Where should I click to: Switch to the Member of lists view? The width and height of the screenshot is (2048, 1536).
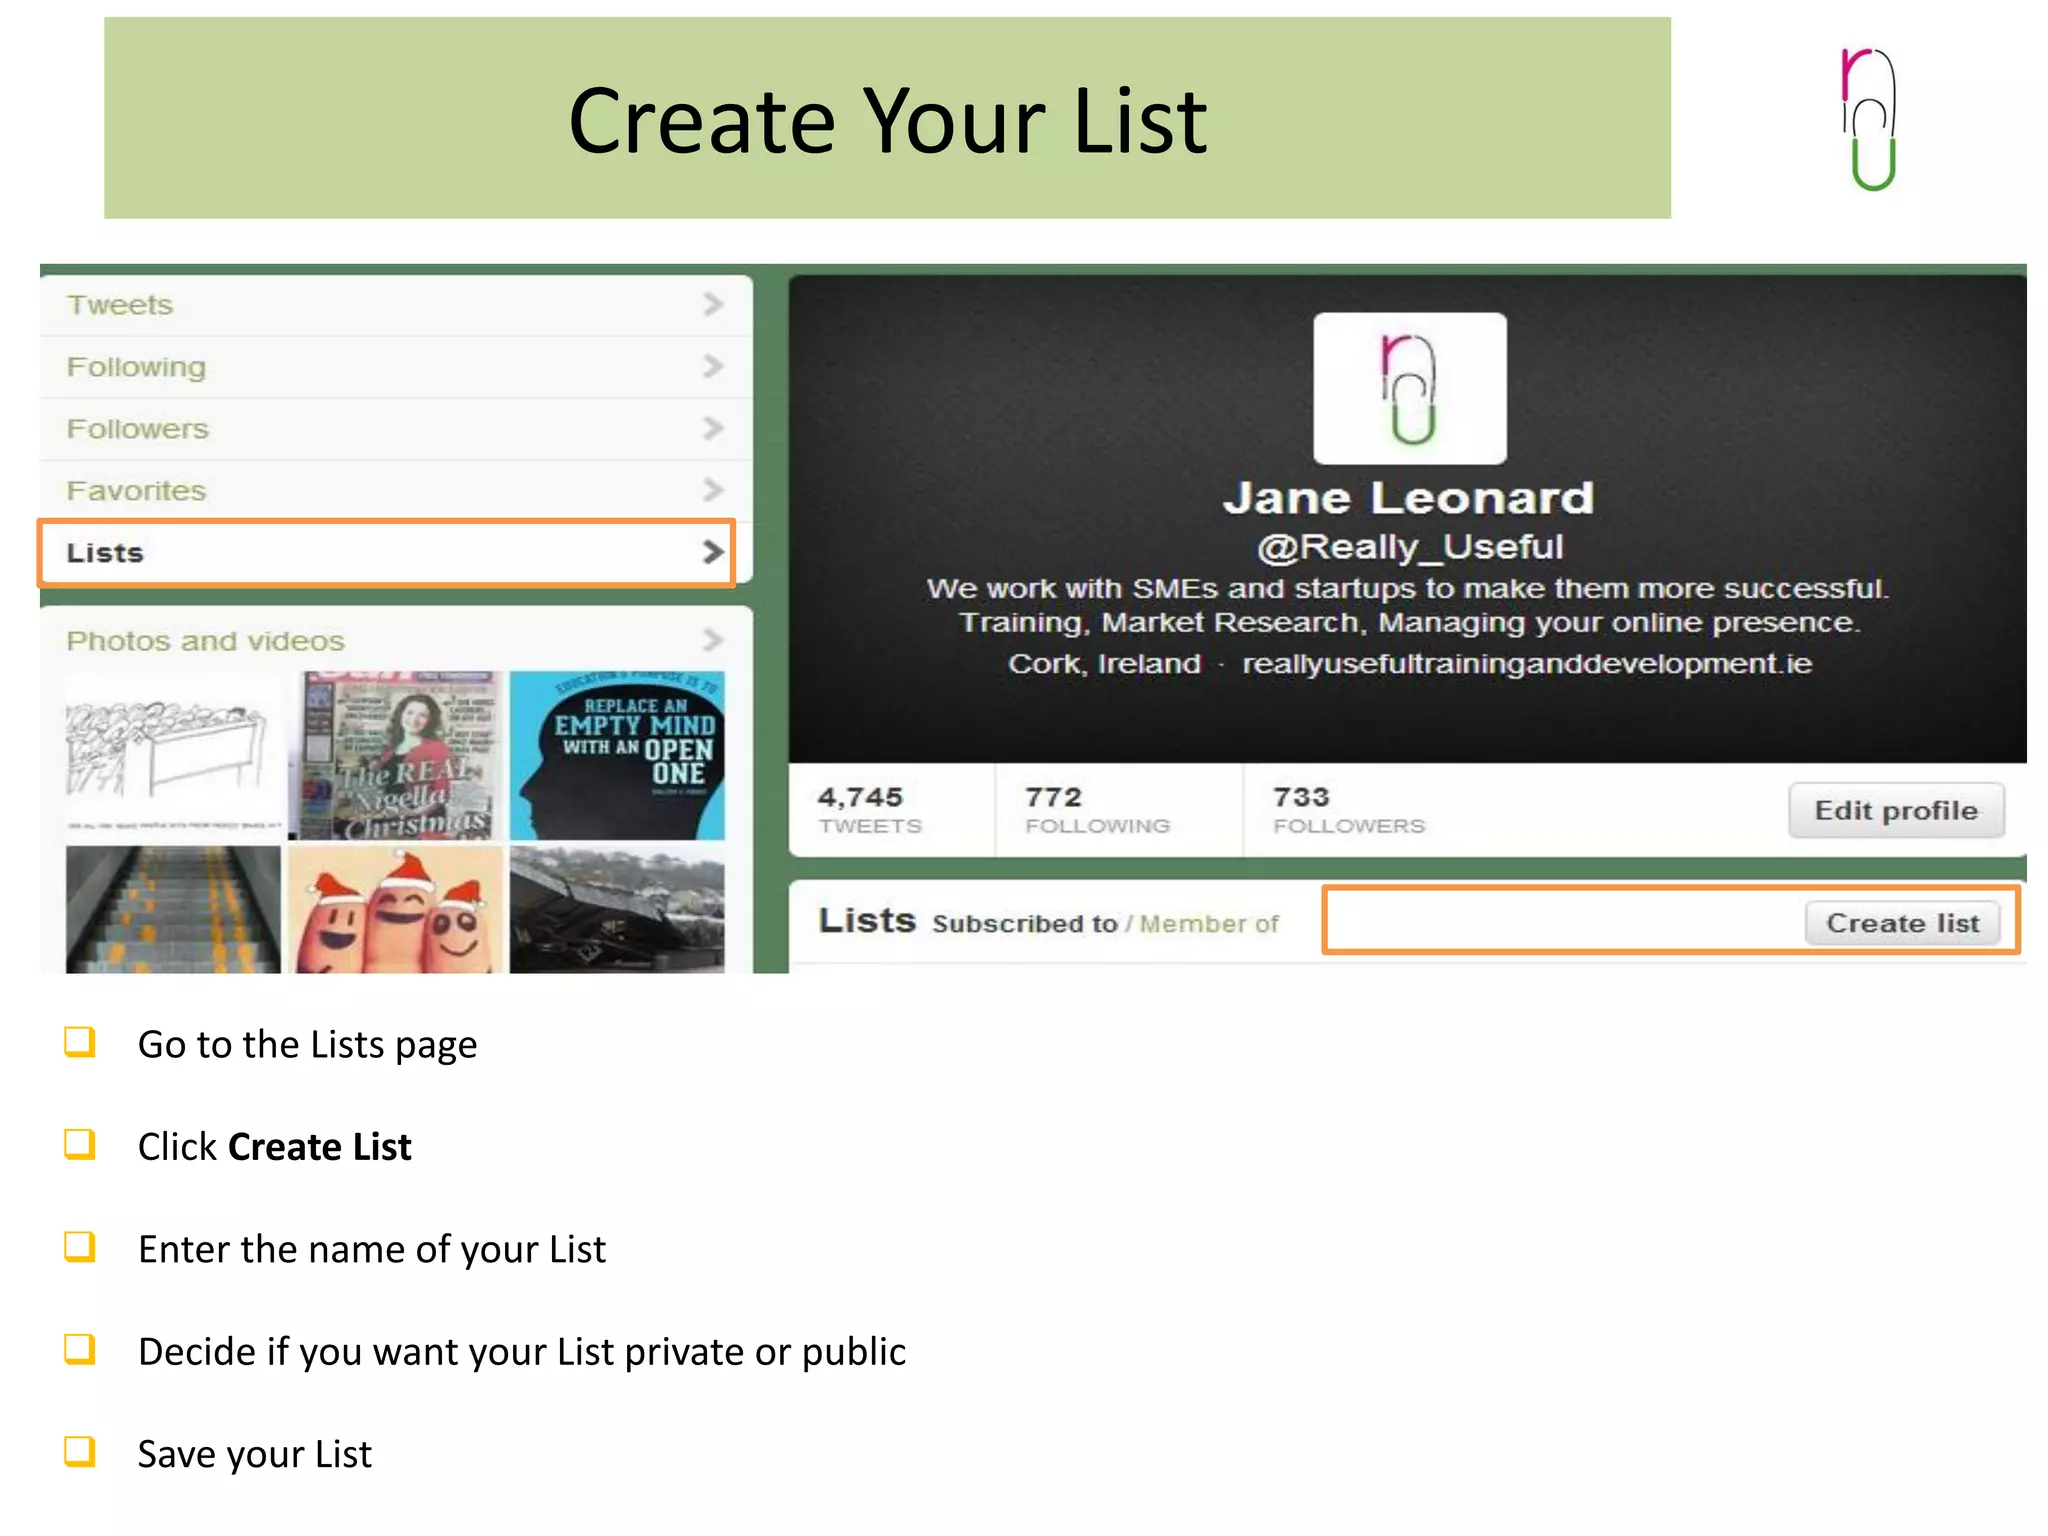tap(1209, 924)
